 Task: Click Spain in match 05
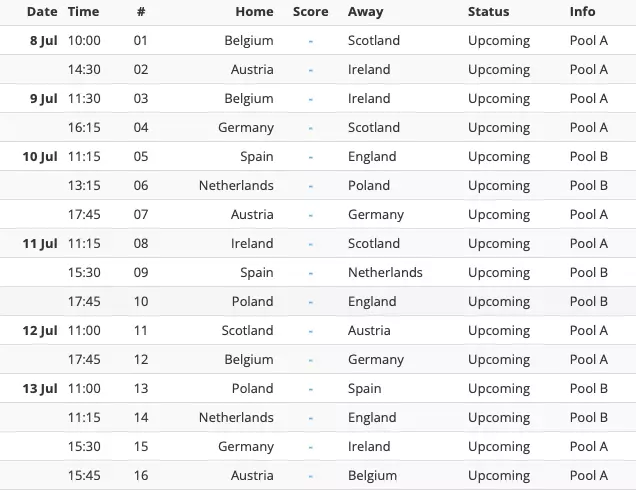pyautogui.click(x=257, y=157)
